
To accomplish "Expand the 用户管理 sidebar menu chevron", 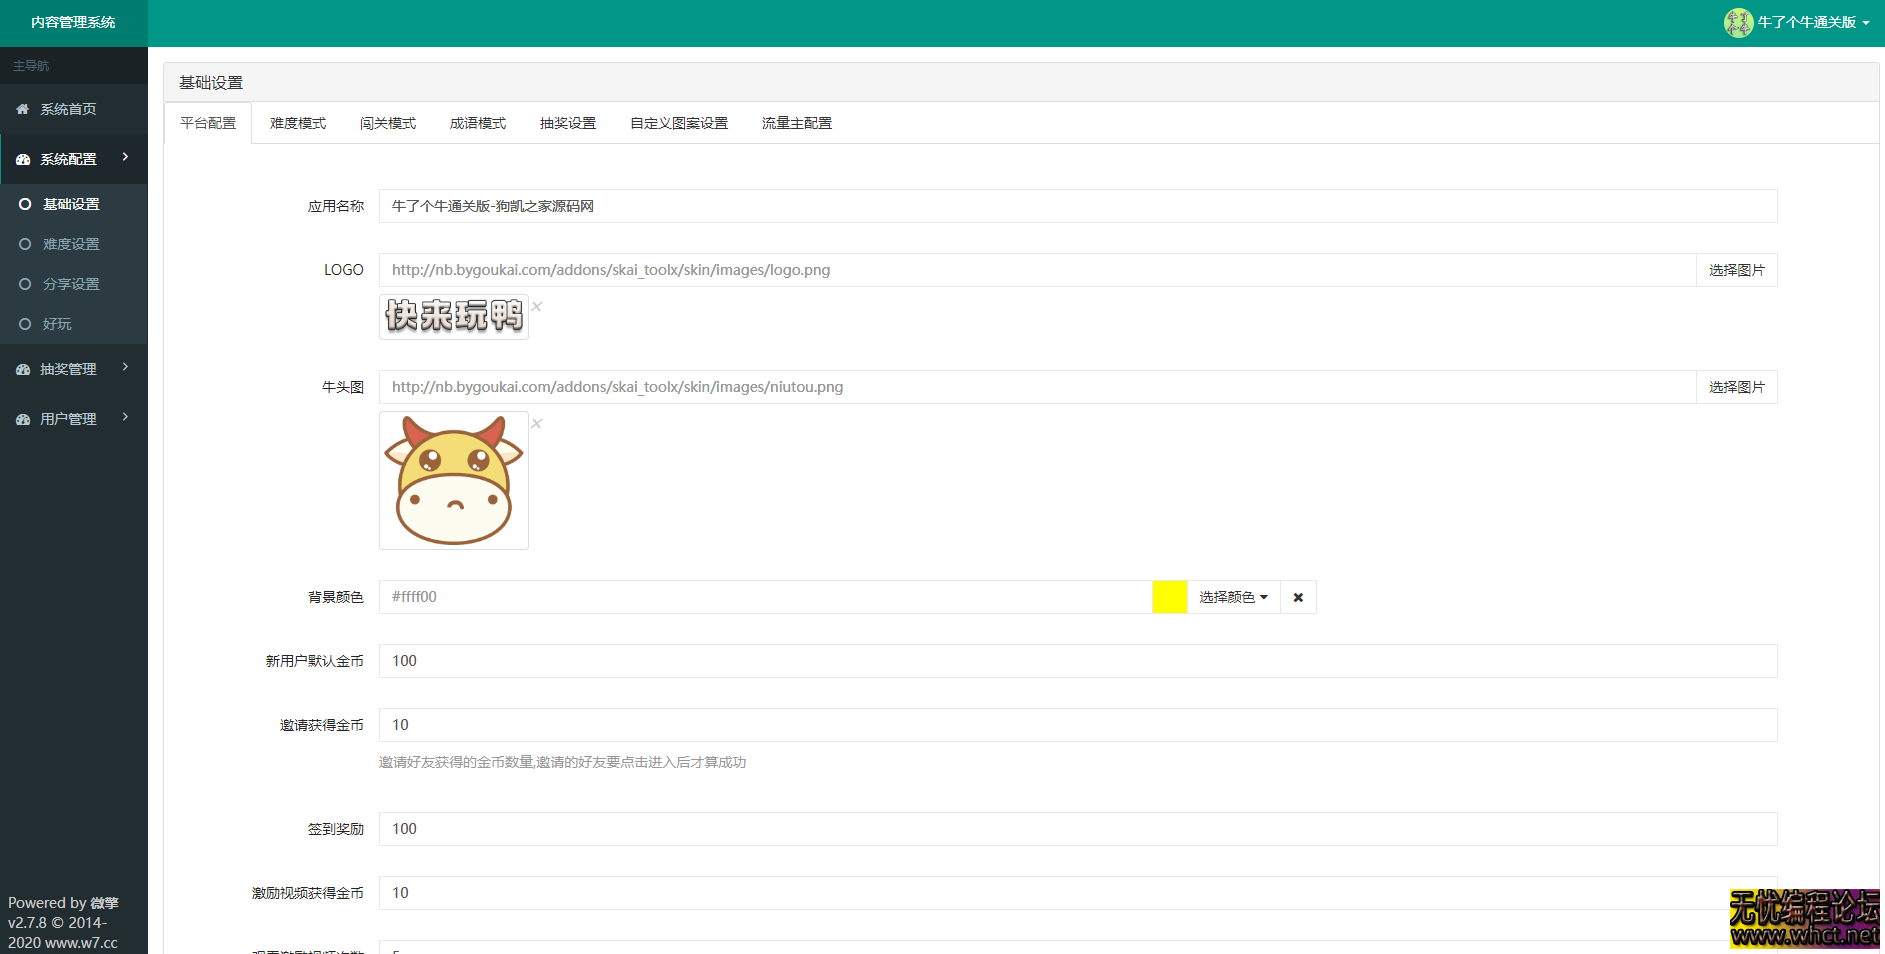I will pyautogui.click(x=125, y=417).
